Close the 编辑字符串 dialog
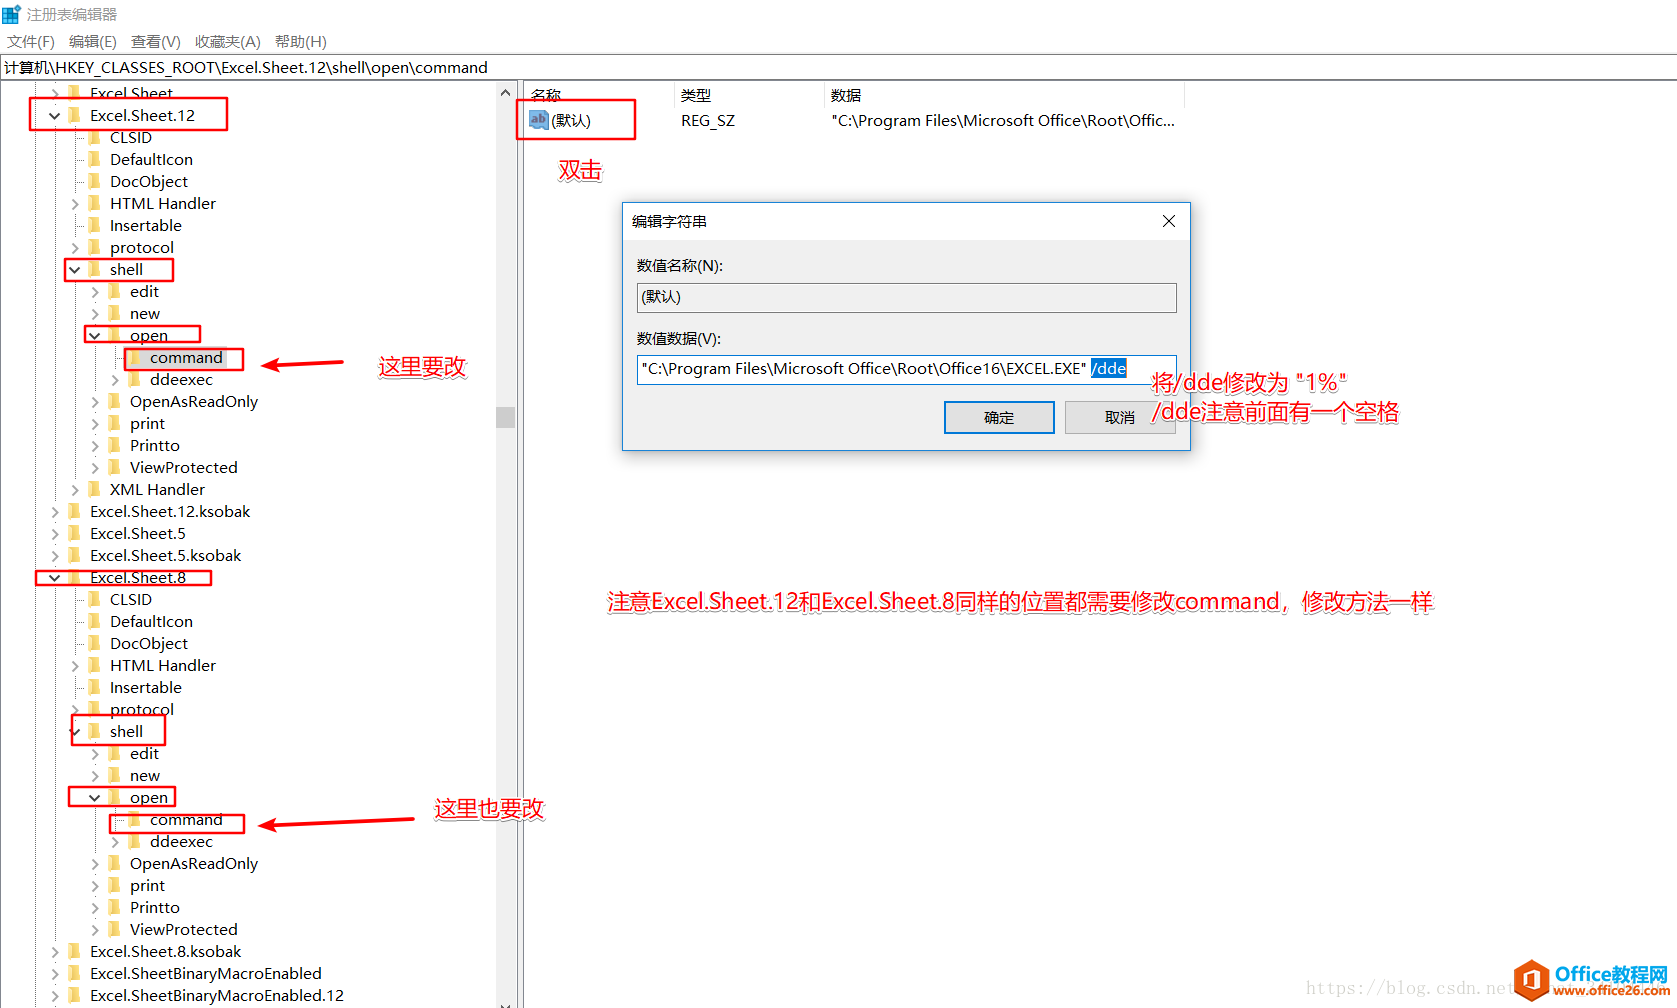1677x1008 pixels. [x=1169, y=221]
